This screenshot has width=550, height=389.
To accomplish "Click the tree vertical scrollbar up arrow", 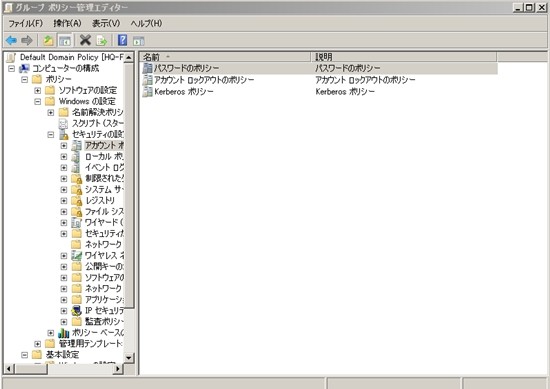I will pyautogui.click(x=129, y=57).
